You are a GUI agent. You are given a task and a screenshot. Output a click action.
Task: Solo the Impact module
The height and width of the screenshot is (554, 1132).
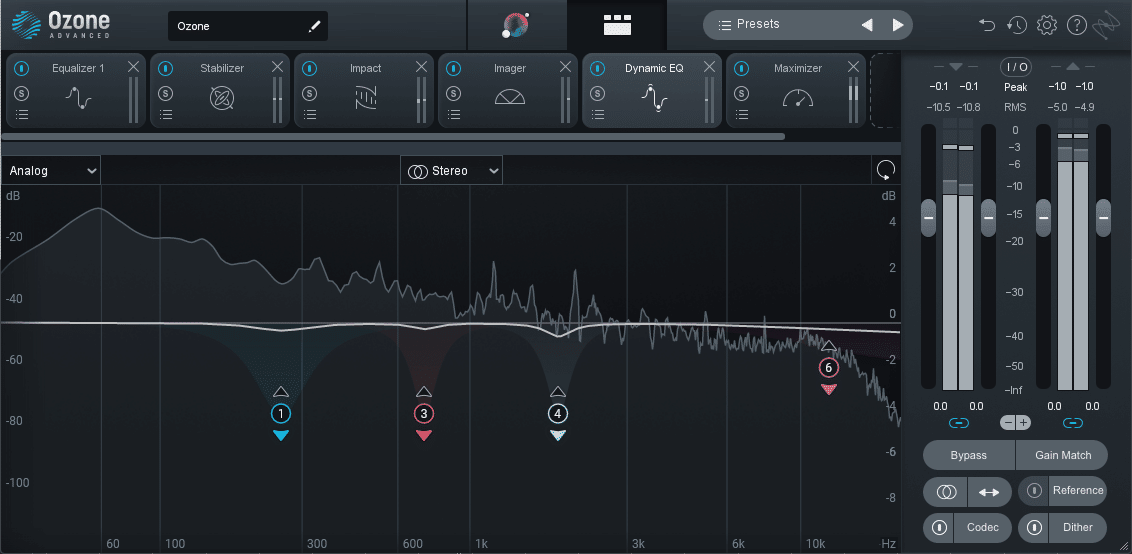pos(309,93)
